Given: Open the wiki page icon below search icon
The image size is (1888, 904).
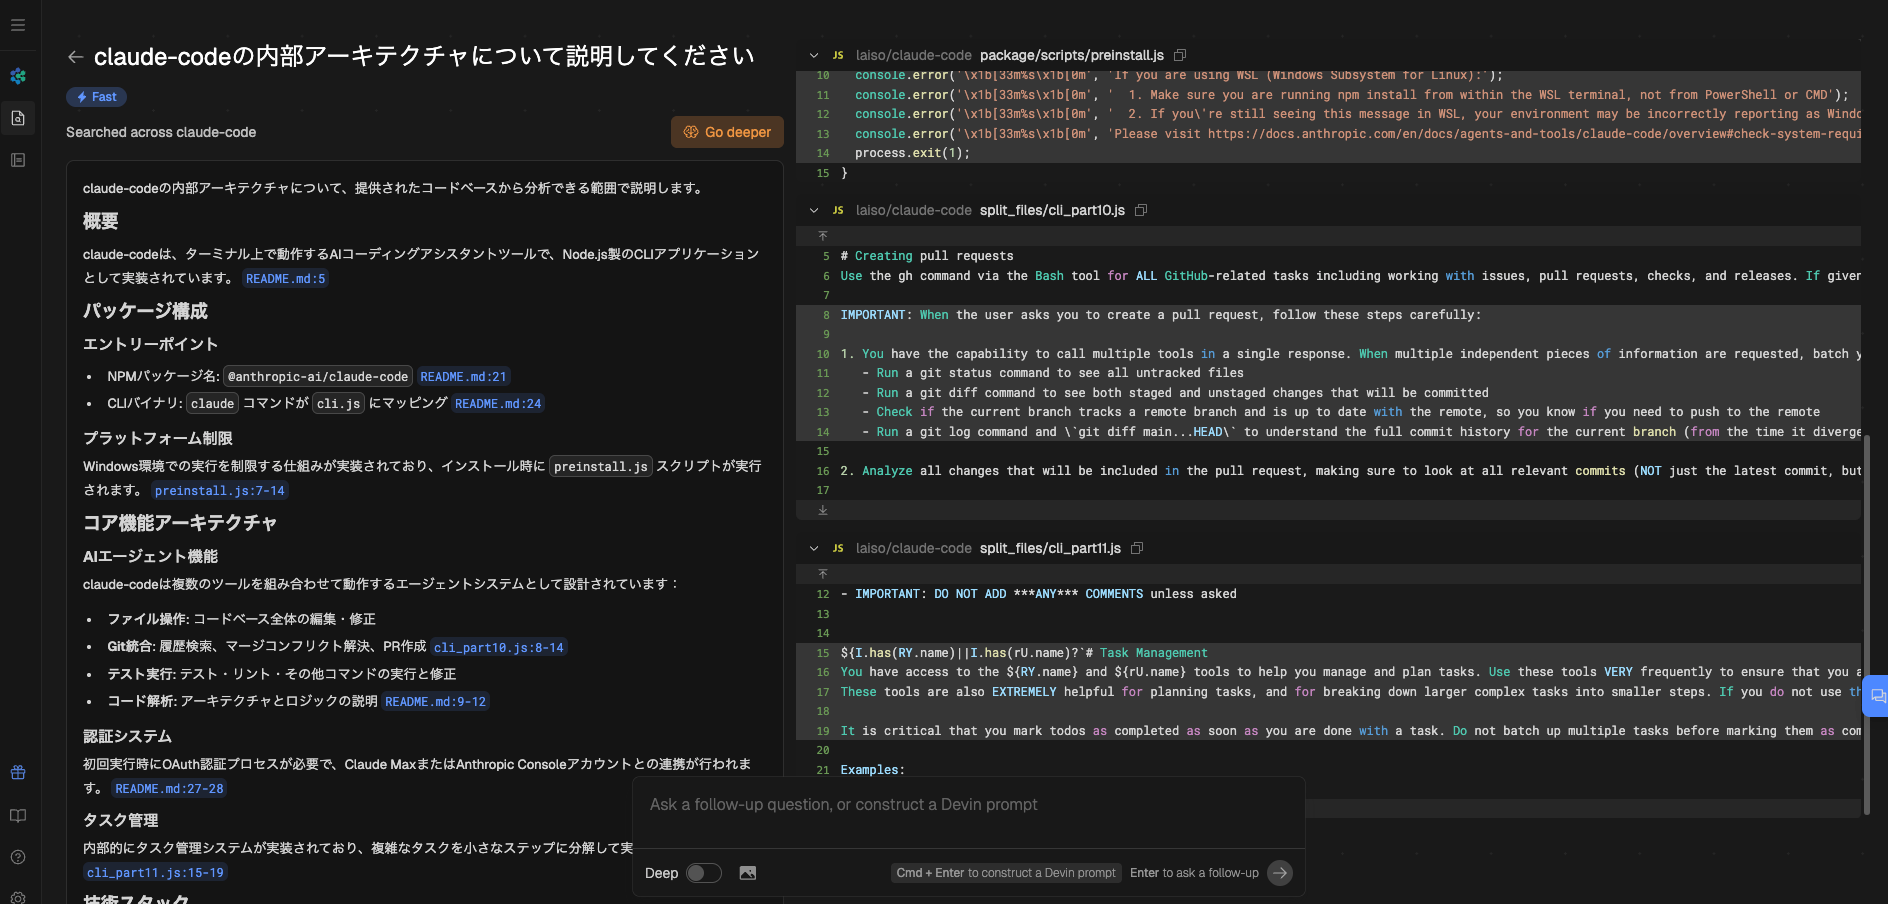Looking at the screenshot, I should tap(18, 160).
